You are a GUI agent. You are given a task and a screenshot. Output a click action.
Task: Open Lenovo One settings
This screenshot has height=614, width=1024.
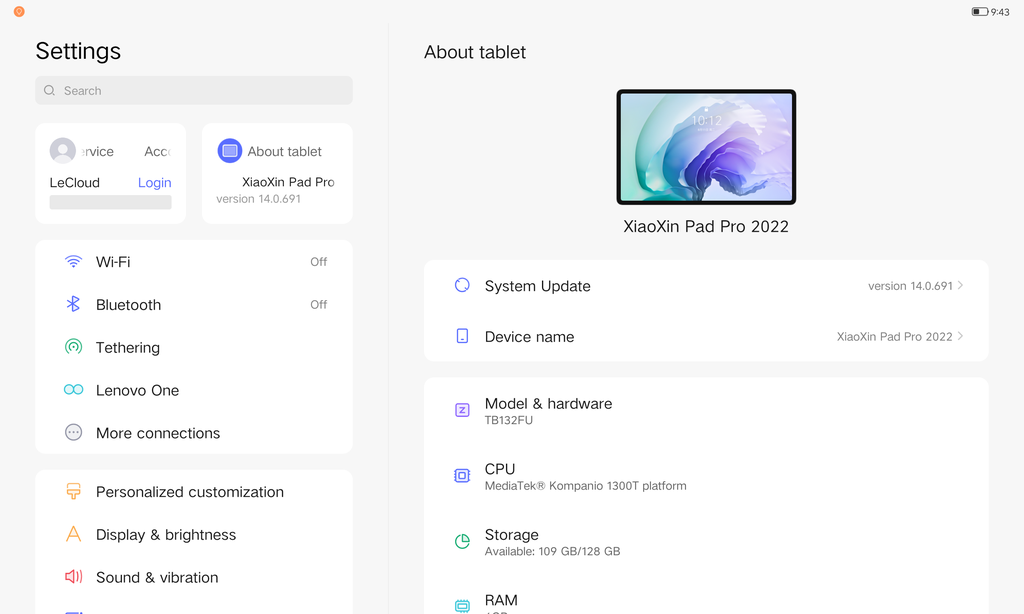point(194,390)
